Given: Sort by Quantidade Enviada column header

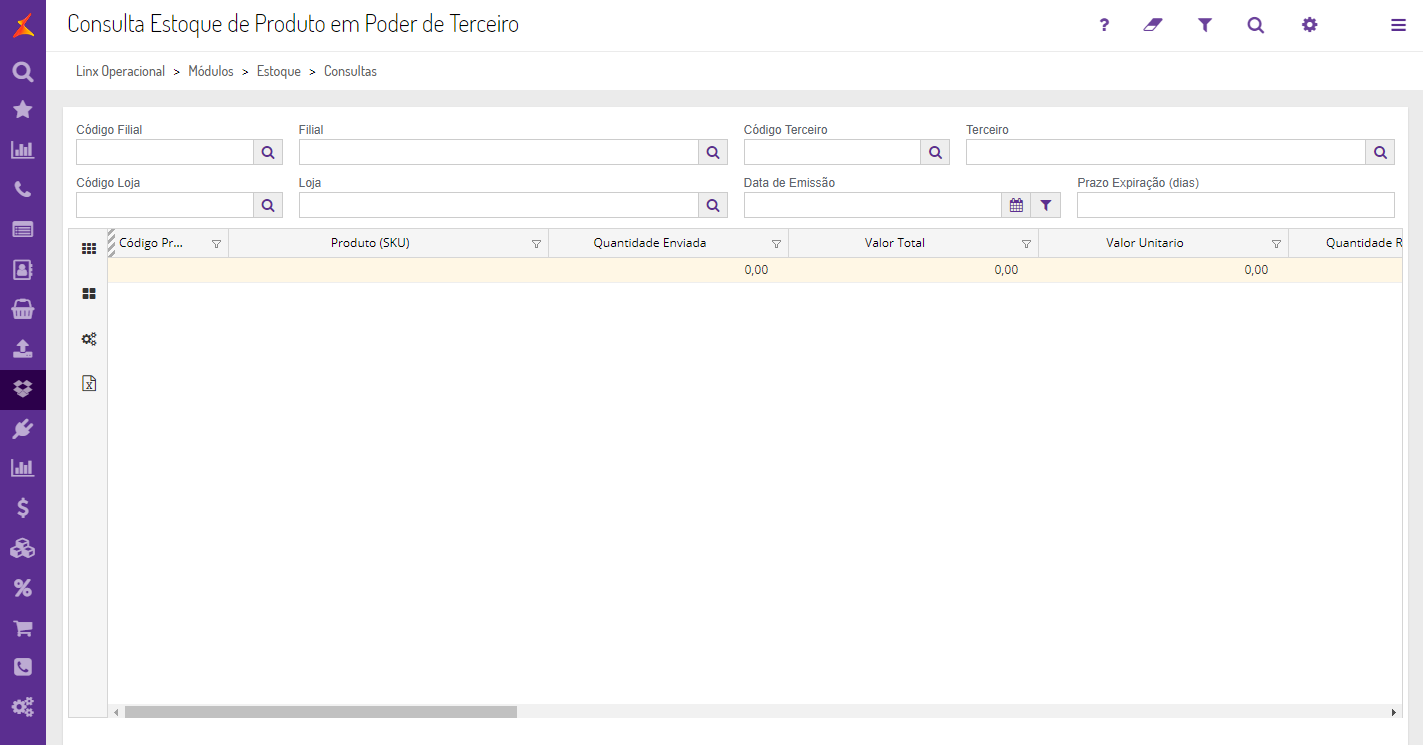Looking at the screenshot, I should pos(650,243).
